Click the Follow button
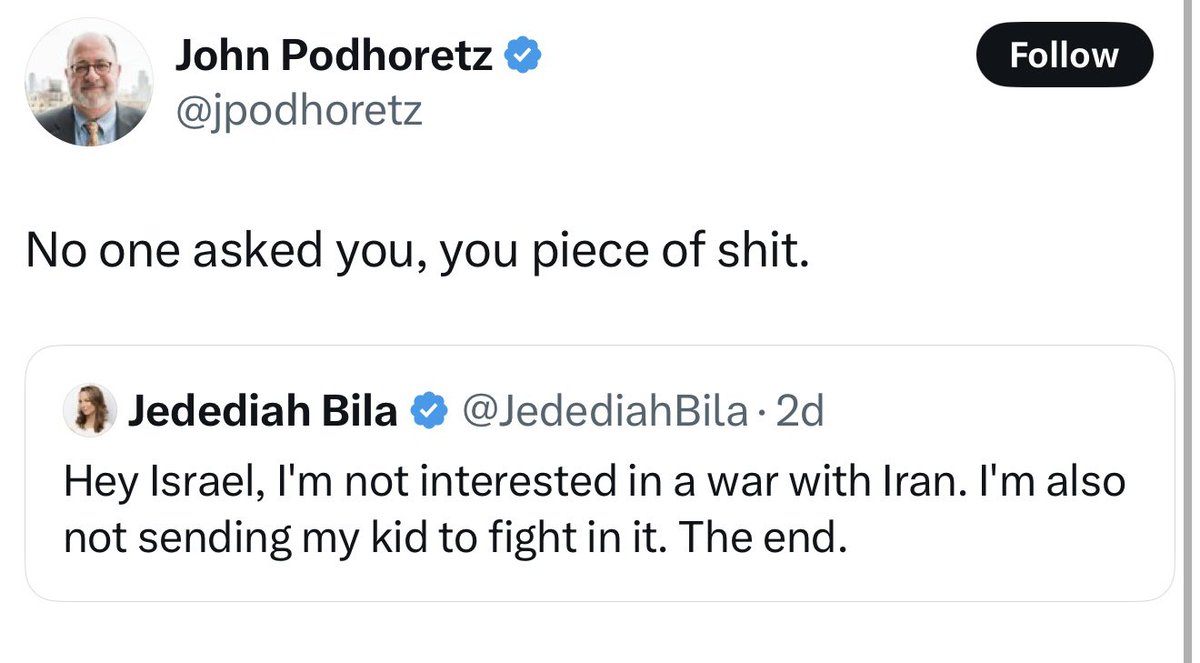The height and width of the screenshot is (663, 1200). tap(1064, 55)
